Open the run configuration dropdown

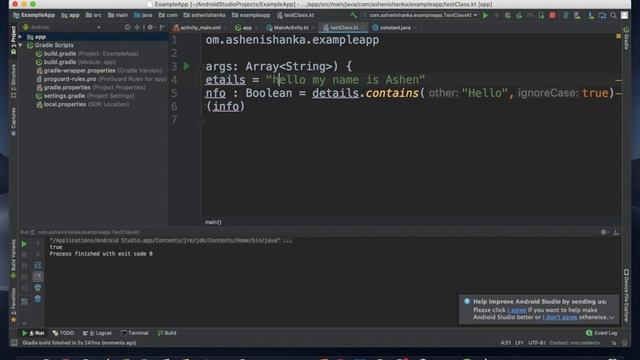(x=421, y=16)
